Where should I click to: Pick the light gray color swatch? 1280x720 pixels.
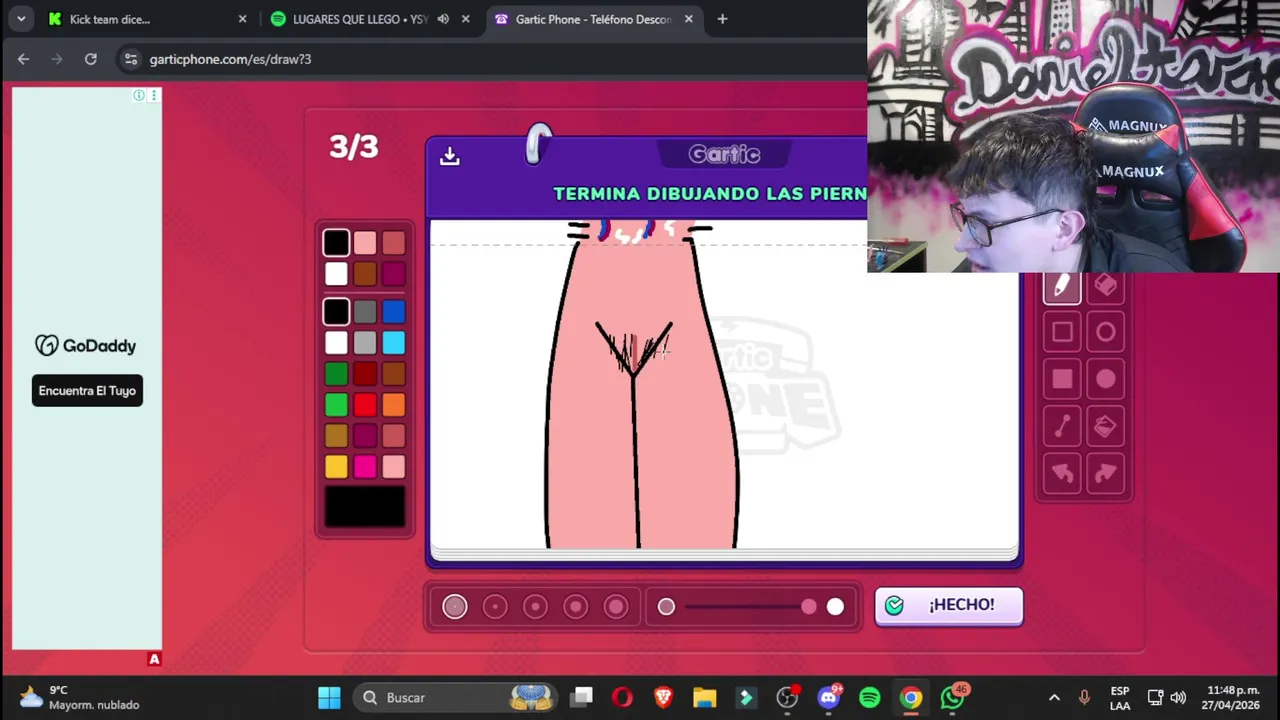tap(364, 343)
